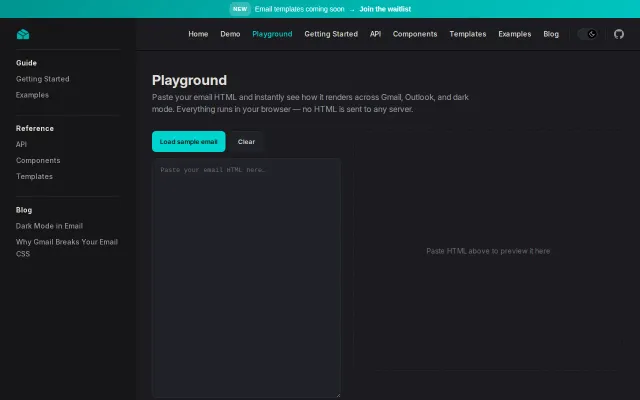
Task: Go to the Demo nav item
Action: click(230, 34)
